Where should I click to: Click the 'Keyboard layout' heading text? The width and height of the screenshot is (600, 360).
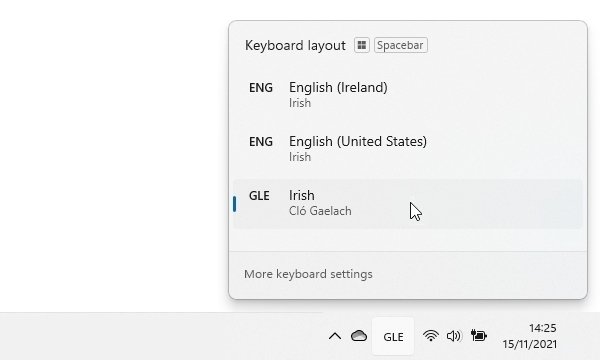click(295, 46)
